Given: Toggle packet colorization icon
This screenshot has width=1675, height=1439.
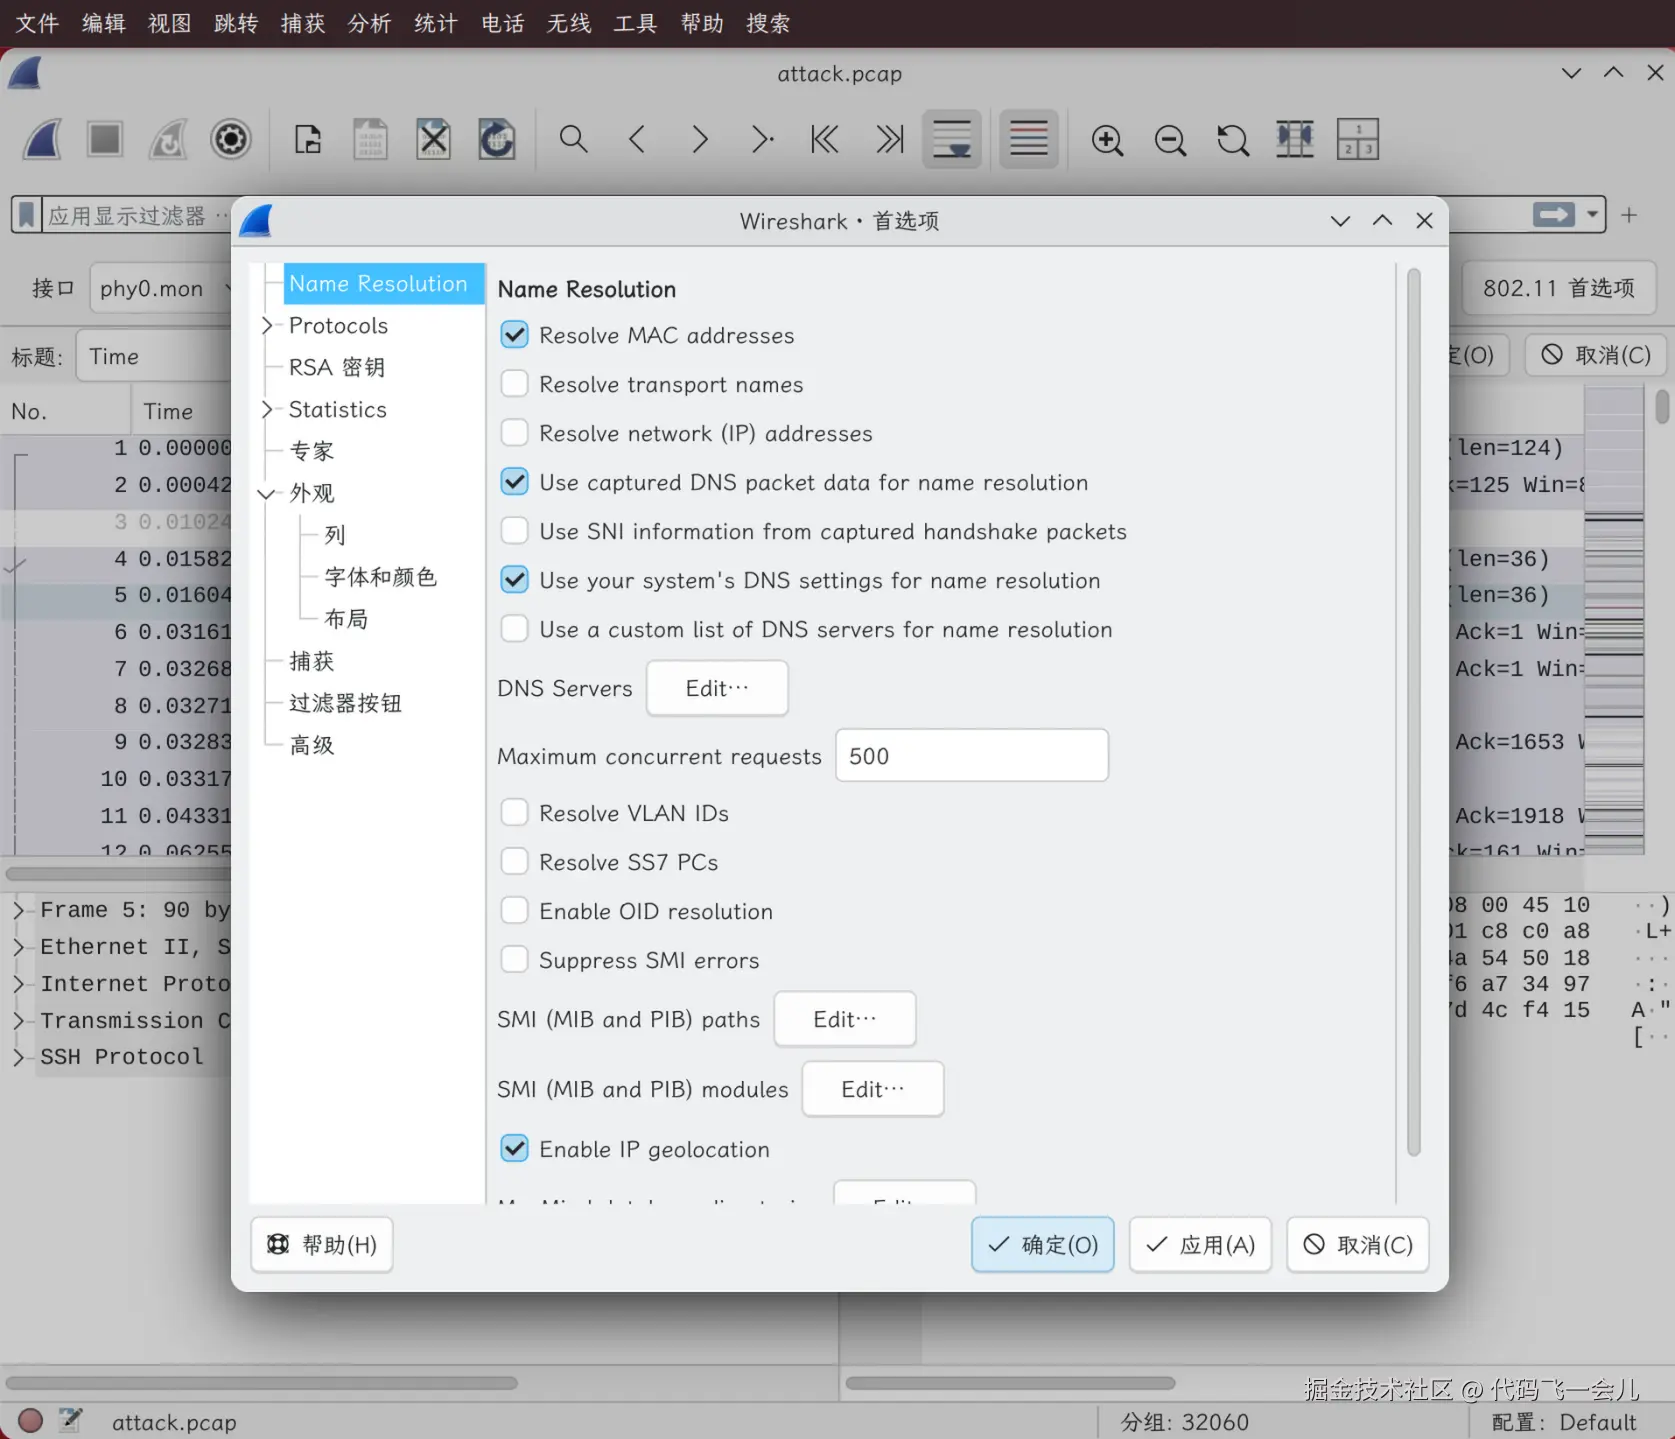Looking at the screenshot, I should coord(1029,139).
